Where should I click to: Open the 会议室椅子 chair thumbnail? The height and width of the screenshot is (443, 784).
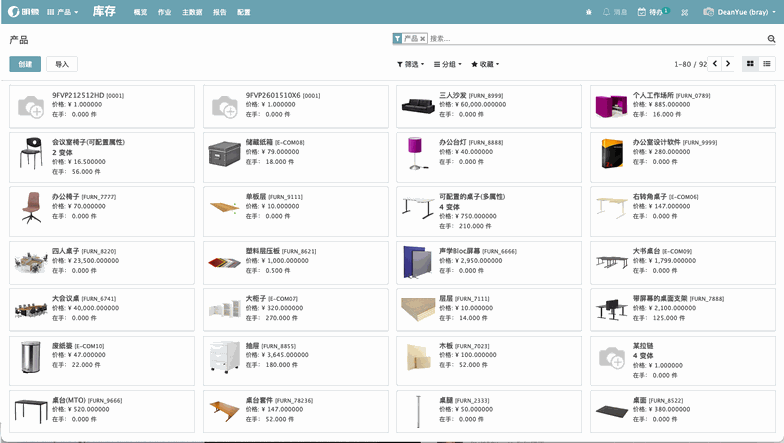(30, 153)
